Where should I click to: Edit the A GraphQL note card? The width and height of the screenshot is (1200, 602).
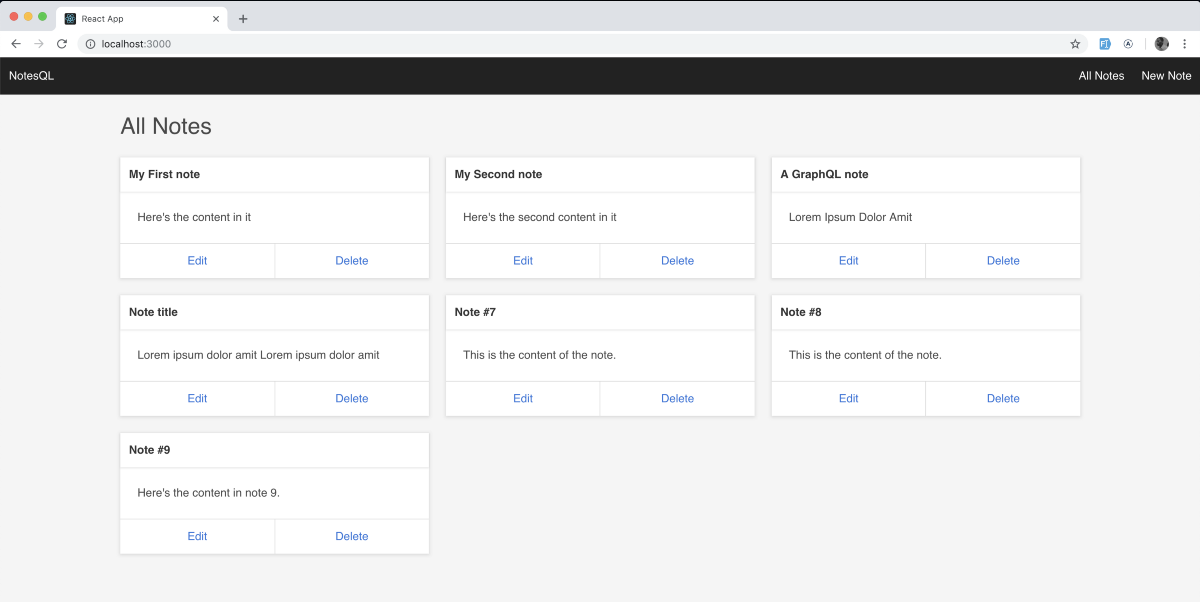[x=848, y=261]
